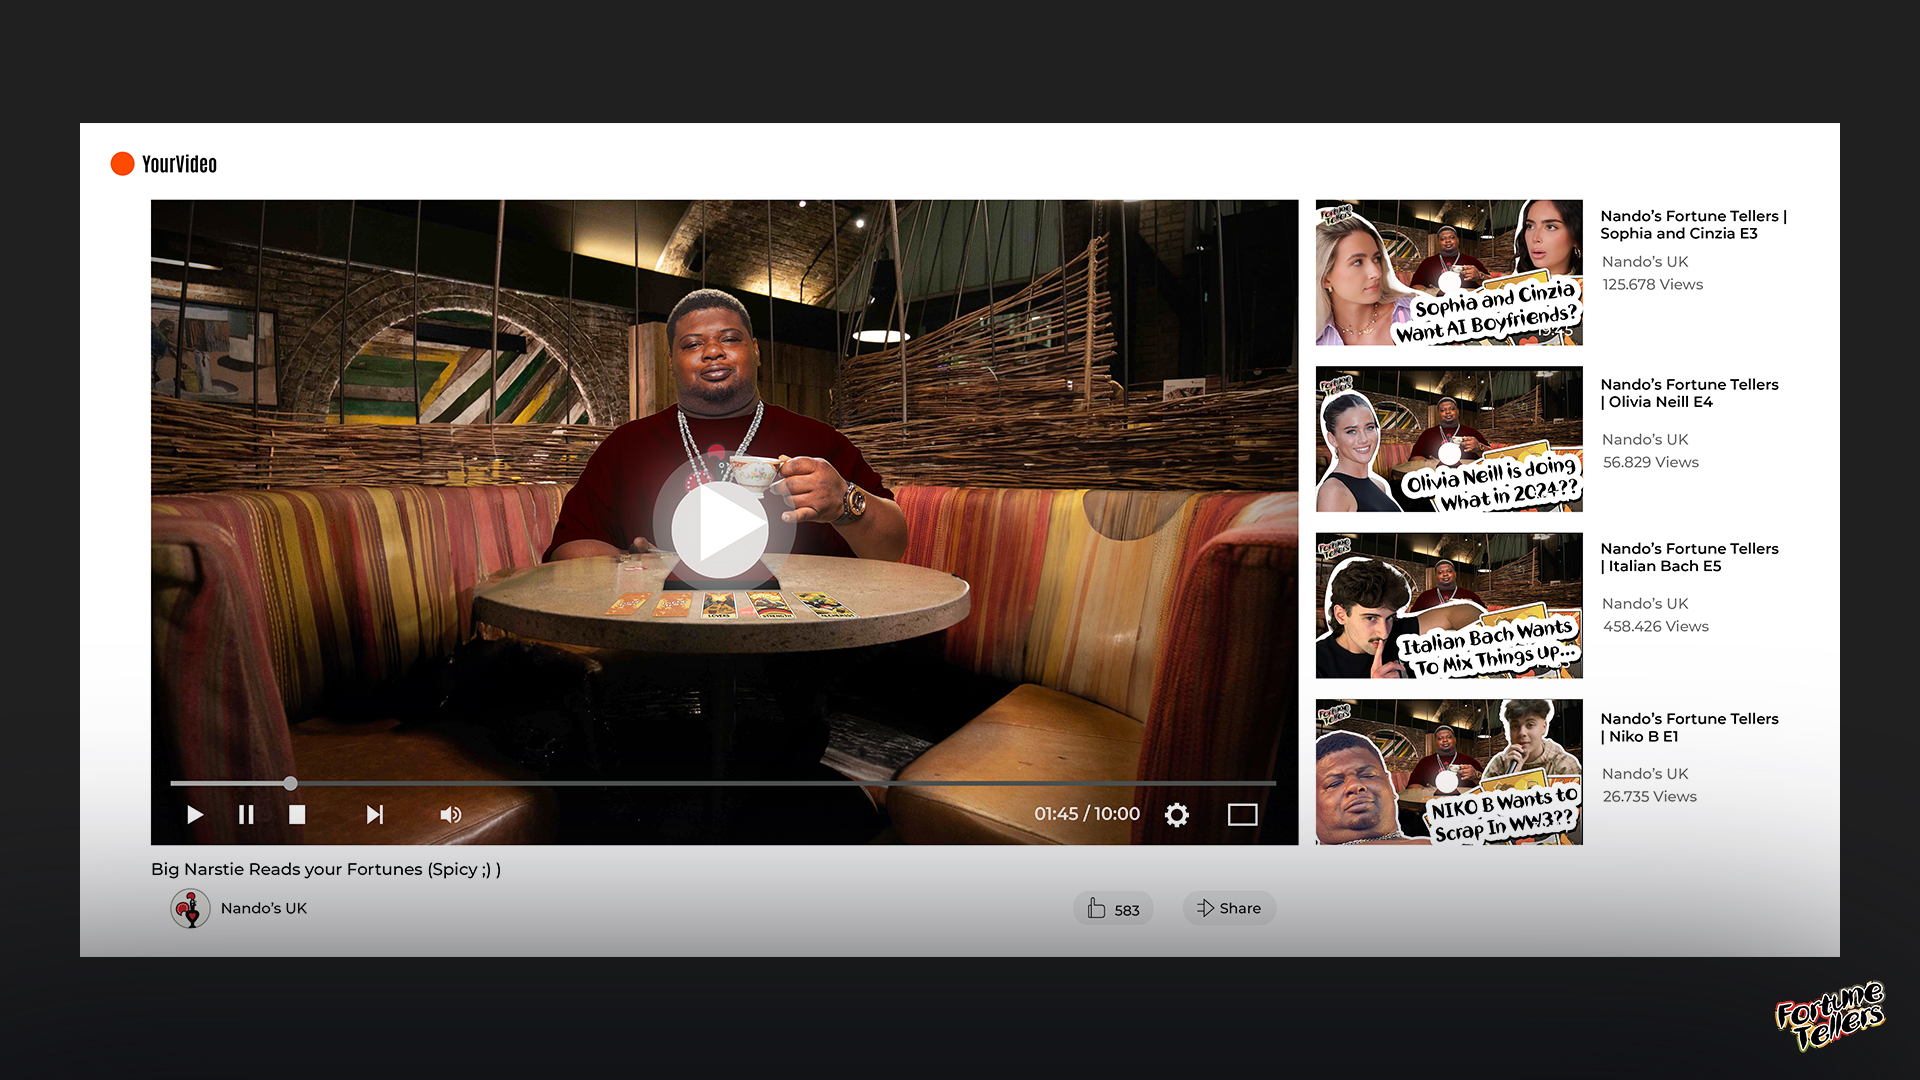This screenshot has height=1080, width=1920.
Task: Open Nando's UK channel avatar
Action: 190,908
